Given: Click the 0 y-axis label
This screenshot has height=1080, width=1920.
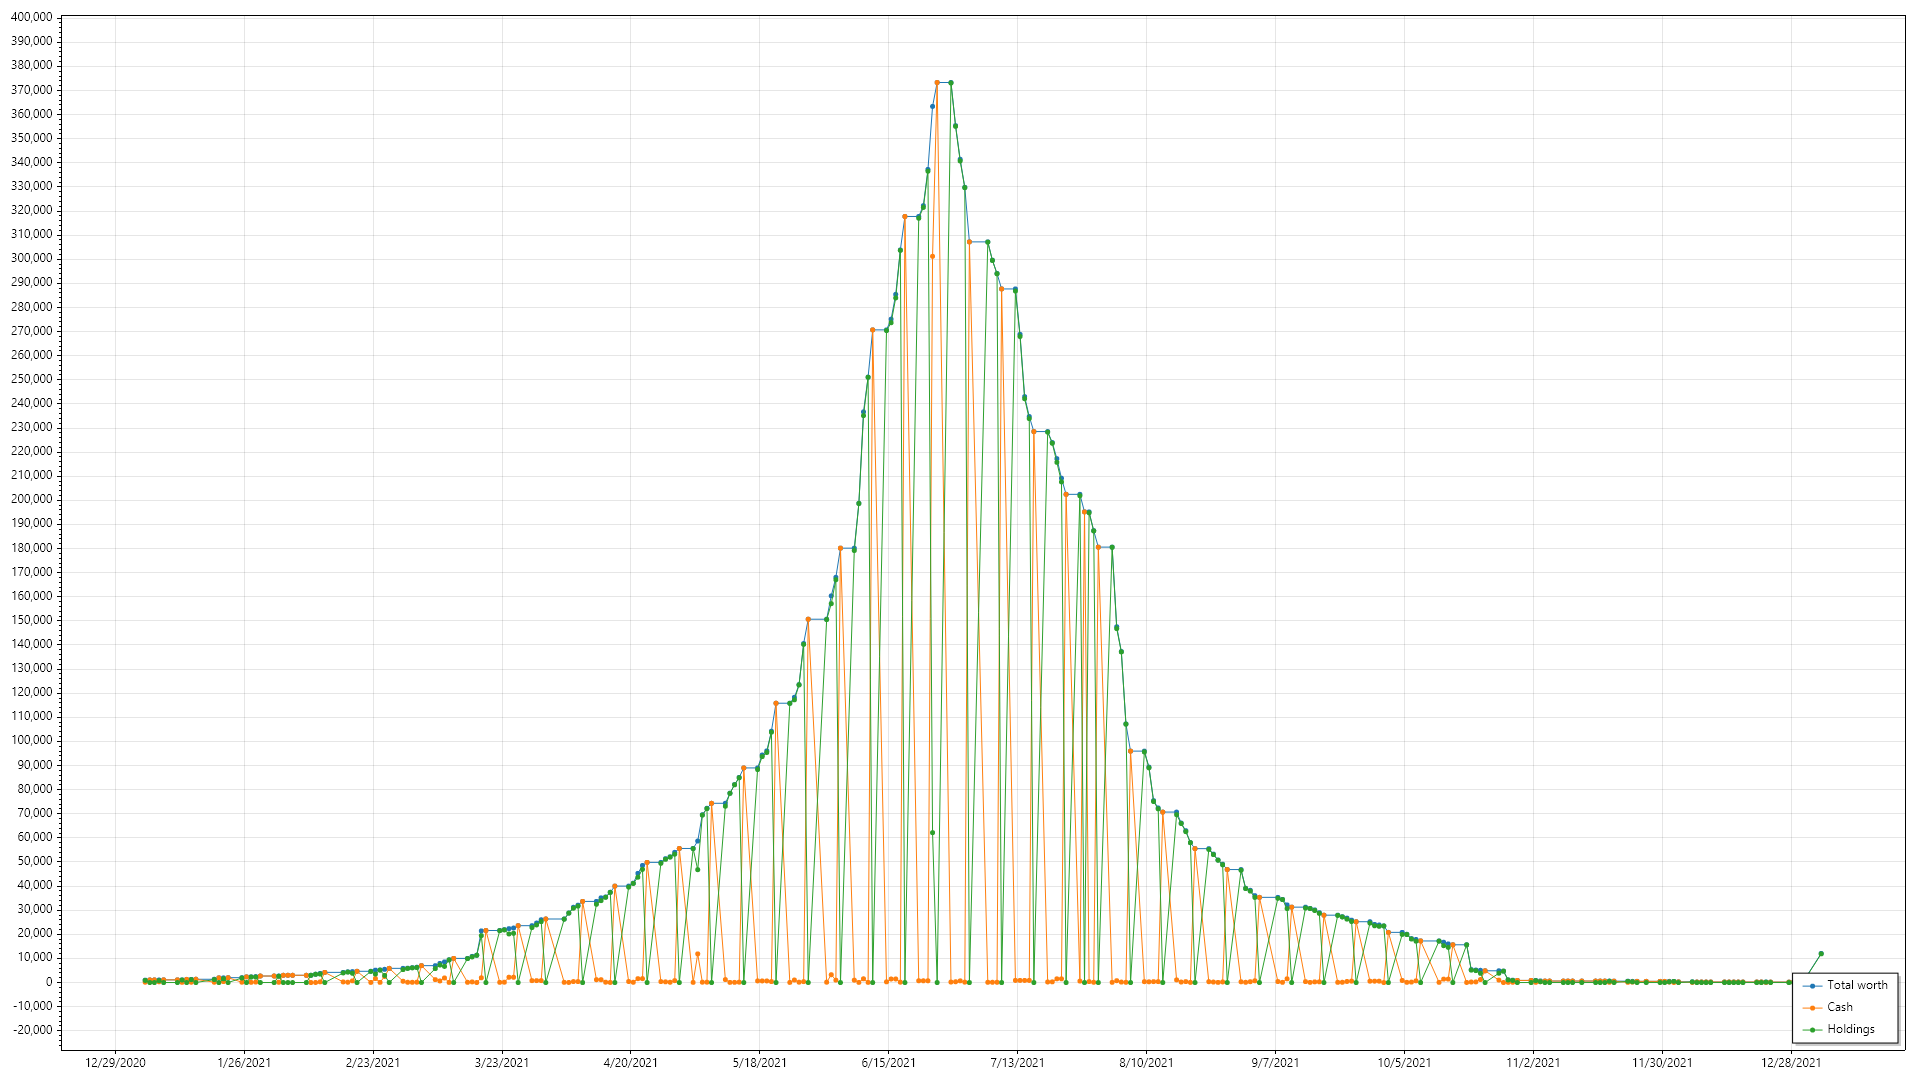Looking at the screenshot, I should tap(49, 982).
